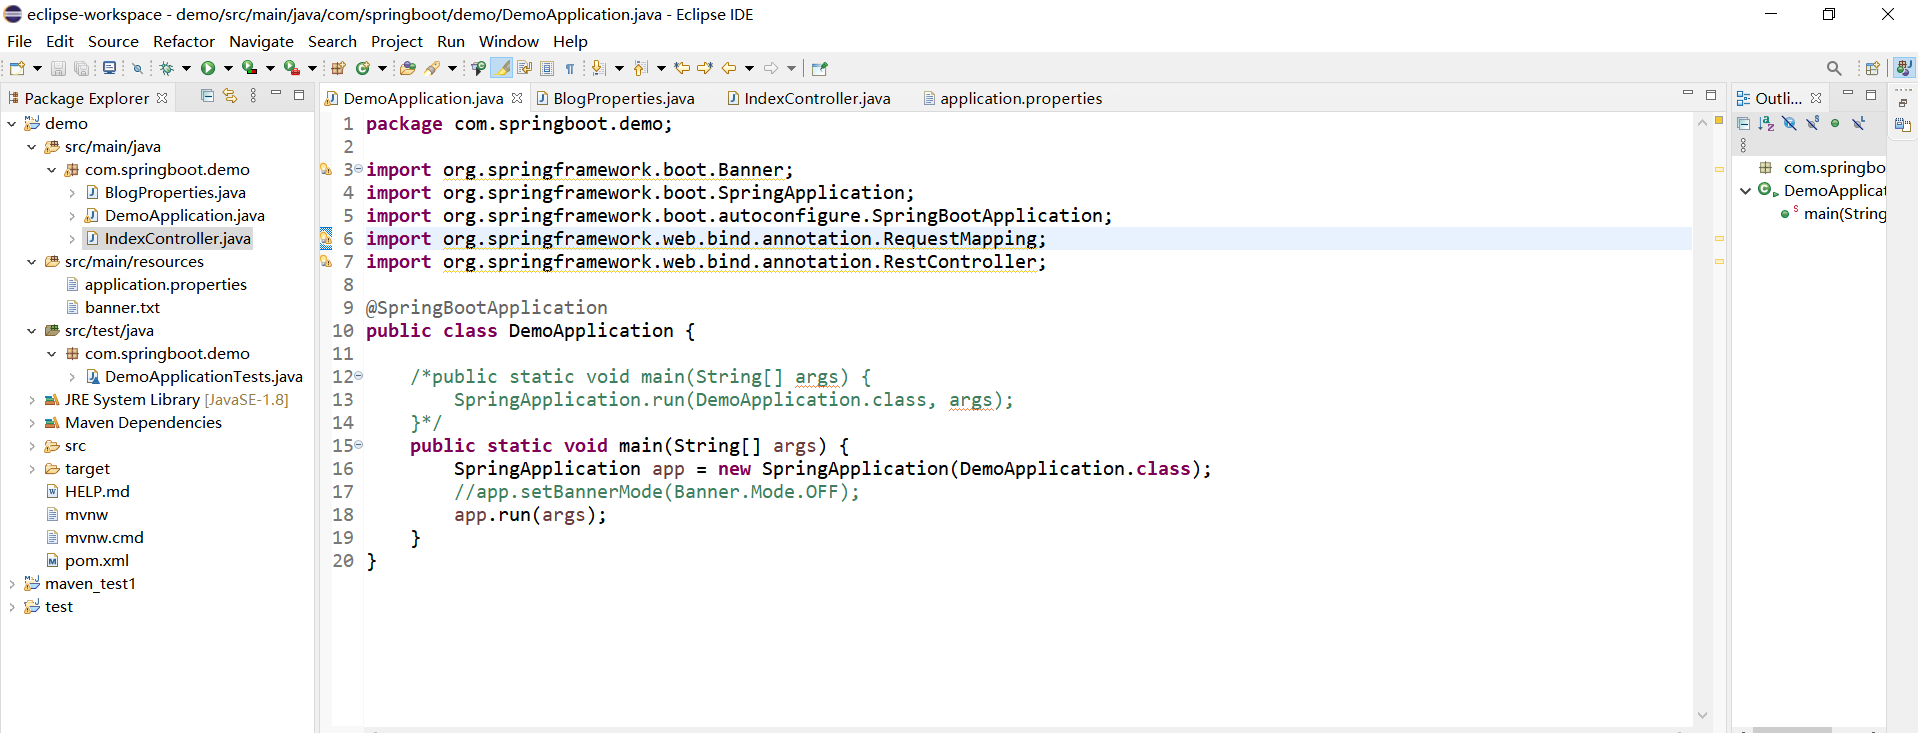The width and height of the screenshot is (1918, 733).
Task: Open the Open Type icon in toolbar
Action: pyautogui.click(x=408, y=68)
